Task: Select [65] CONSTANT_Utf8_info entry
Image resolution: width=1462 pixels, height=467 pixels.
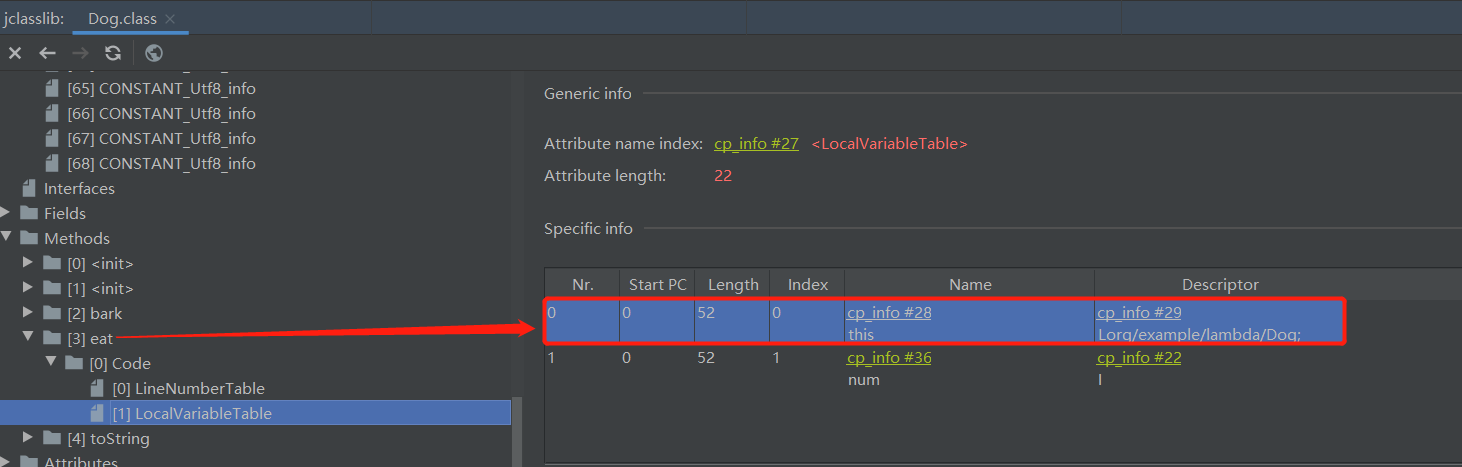Action: pos(161,88)
